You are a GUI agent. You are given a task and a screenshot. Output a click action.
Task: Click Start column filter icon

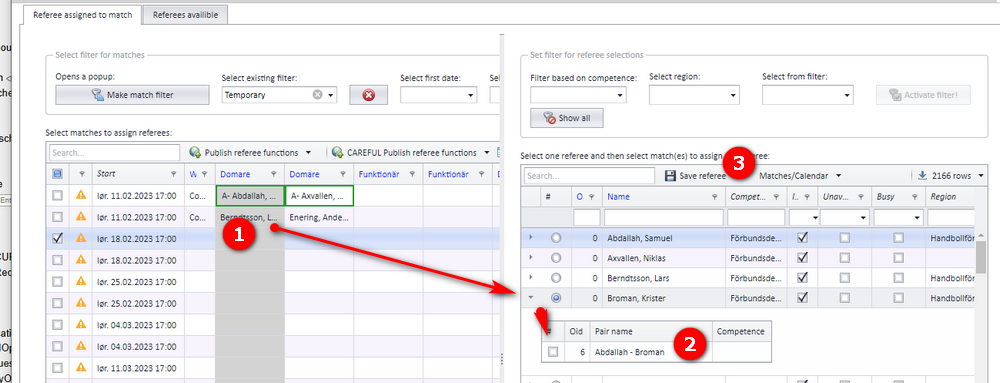(x=174, y=174)
